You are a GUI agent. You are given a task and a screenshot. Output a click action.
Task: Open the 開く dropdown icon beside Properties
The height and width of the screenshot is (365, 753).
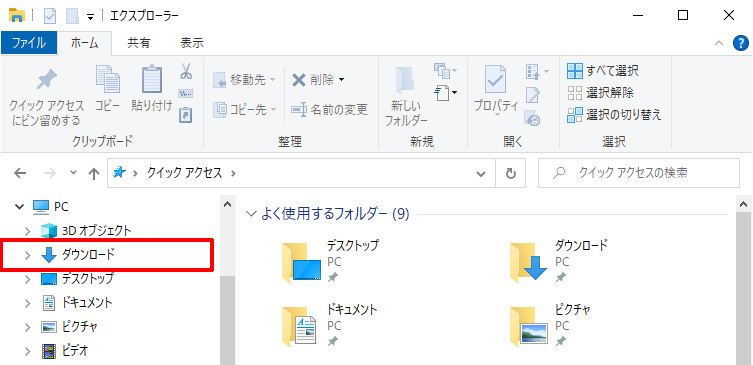(x=537, y=73)
